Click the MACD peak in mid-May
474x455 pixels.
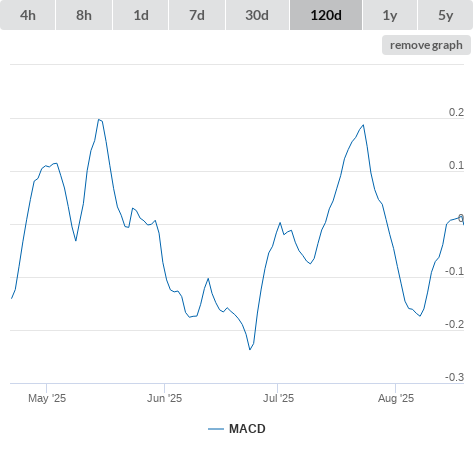coord(99,119)
